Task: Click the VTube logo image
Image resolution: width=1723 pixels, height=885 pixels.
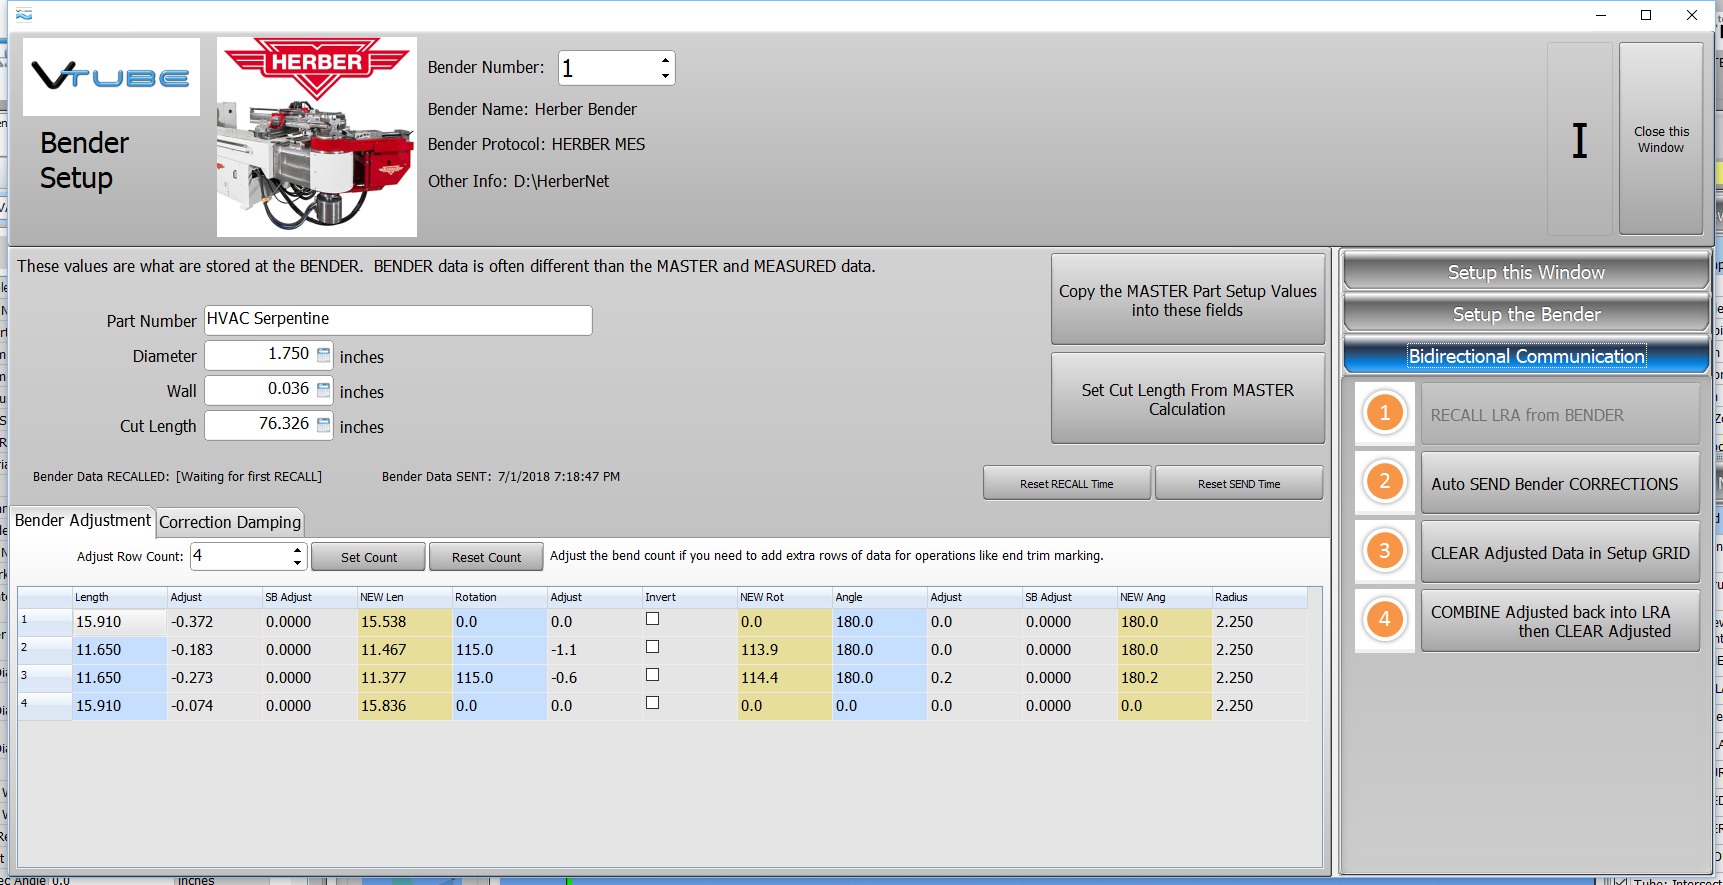Action: 111,77
